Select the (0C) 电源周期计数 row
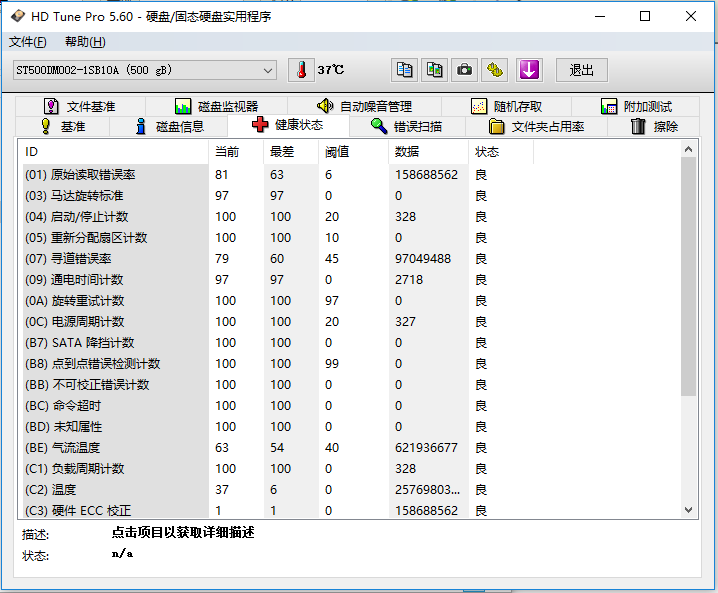This screenshot has width=718, height=593. (277, 322)
